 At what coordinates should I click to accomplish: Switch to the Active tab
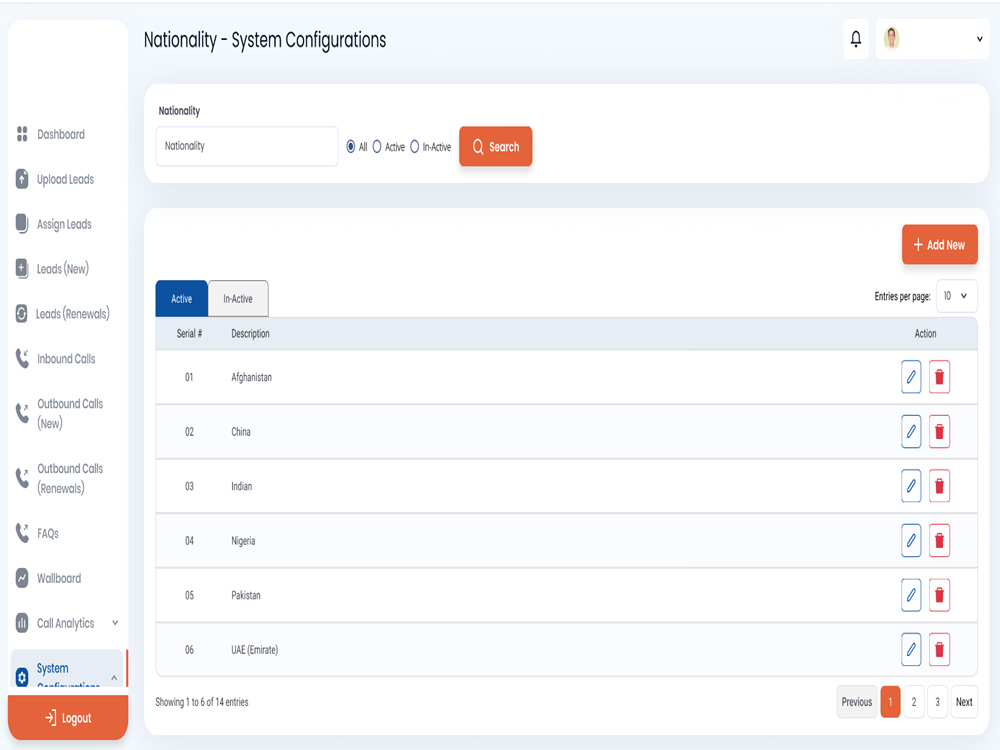click(x=182, y=298)
